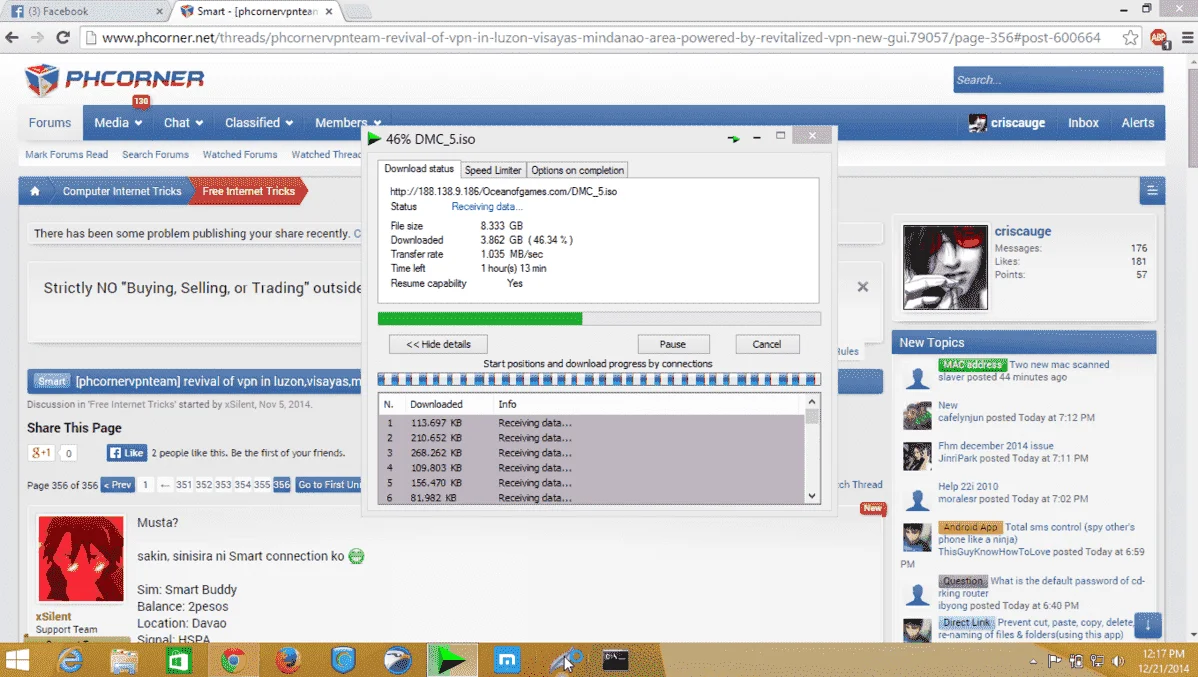The image size is (1198, 677).
Task: Open the sidebar menu icon near breadcrumb
Action: tap(1151, 191)
